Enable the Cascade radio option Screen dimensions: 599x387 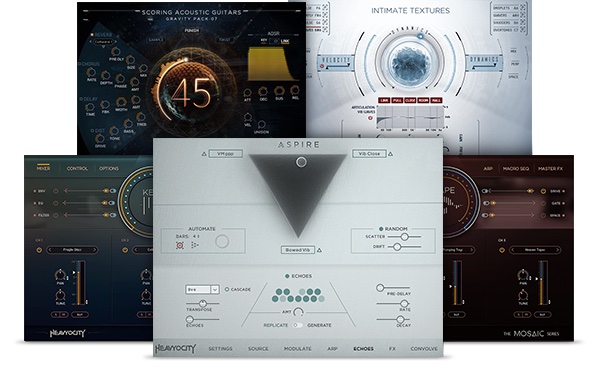(x=227, y=289)
